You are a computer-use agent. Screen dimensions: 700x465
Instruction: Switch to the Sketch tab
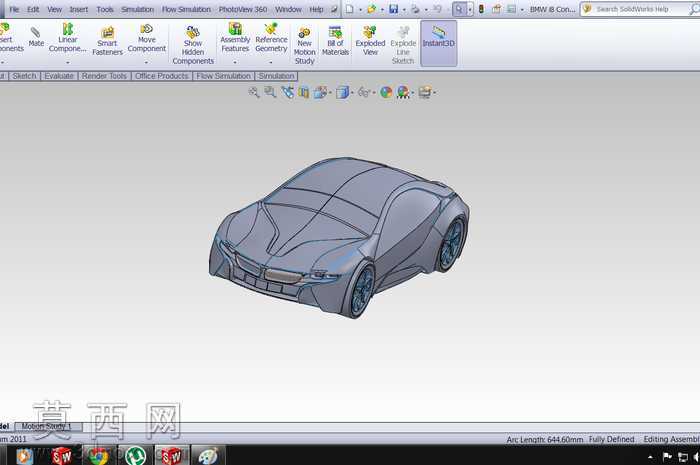pos(24,76)
